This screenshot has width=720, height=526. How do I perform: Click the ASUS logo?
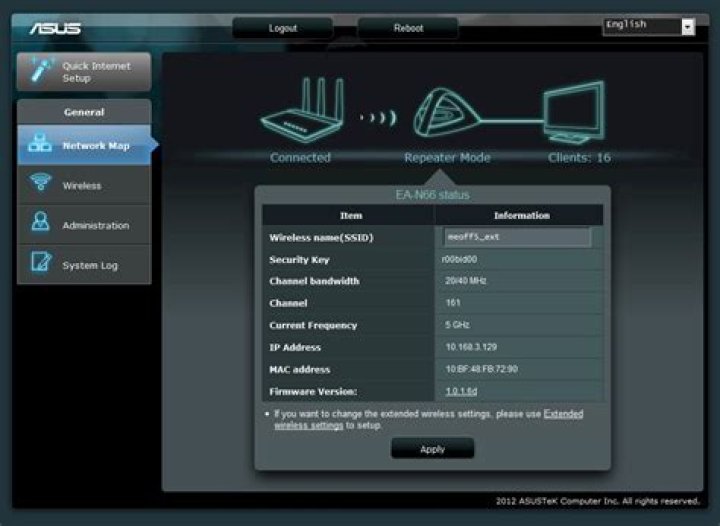pyautogui.click(x=55, y=29)
